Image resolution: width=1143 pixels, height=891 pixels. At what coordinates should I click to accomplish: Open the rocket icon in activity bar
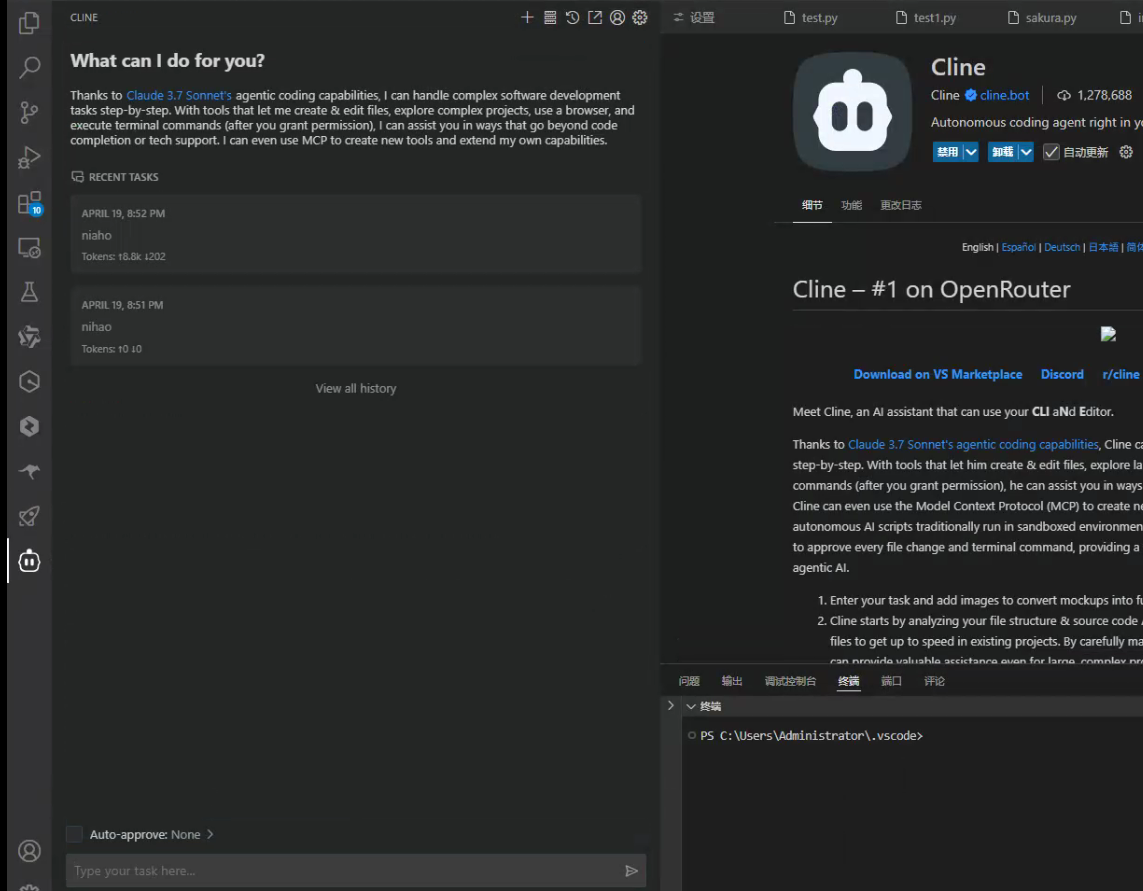click(29, 516)
